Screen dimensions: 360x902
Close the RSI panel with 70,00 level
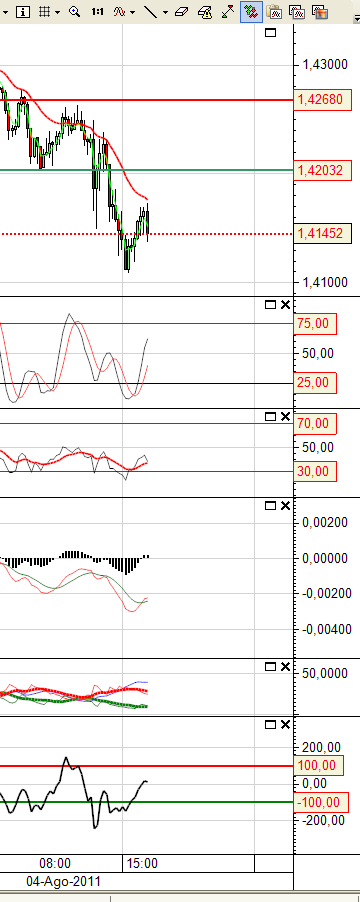285,416
